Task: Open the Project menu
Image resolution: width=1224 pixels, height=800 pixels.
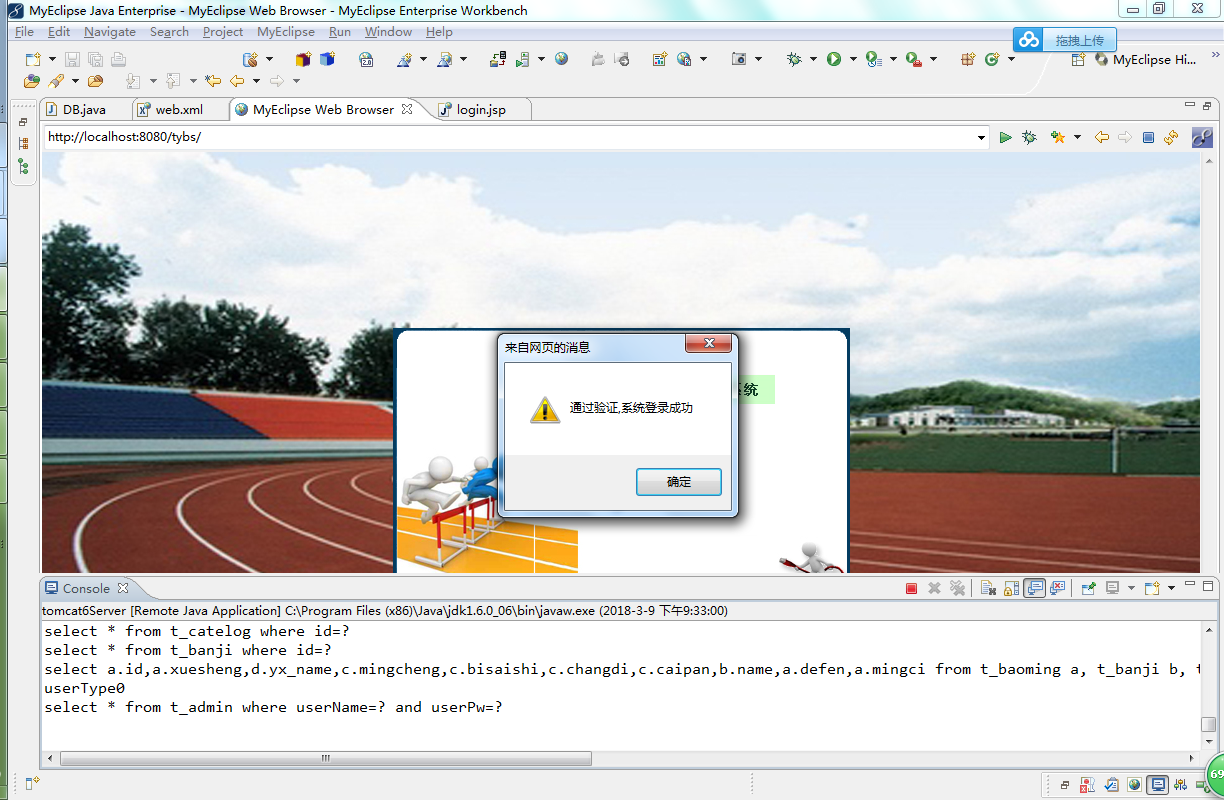Action: click(222, 32)
